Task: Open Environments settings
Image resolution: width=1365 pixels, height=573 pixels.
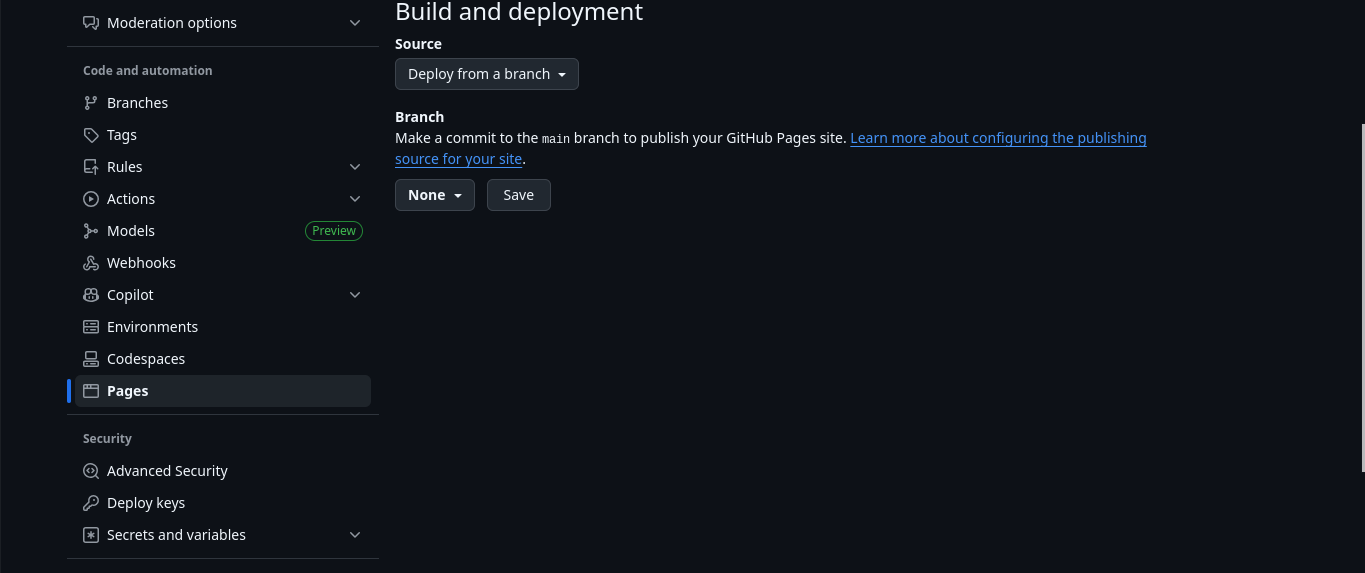Action: [223, 327]
